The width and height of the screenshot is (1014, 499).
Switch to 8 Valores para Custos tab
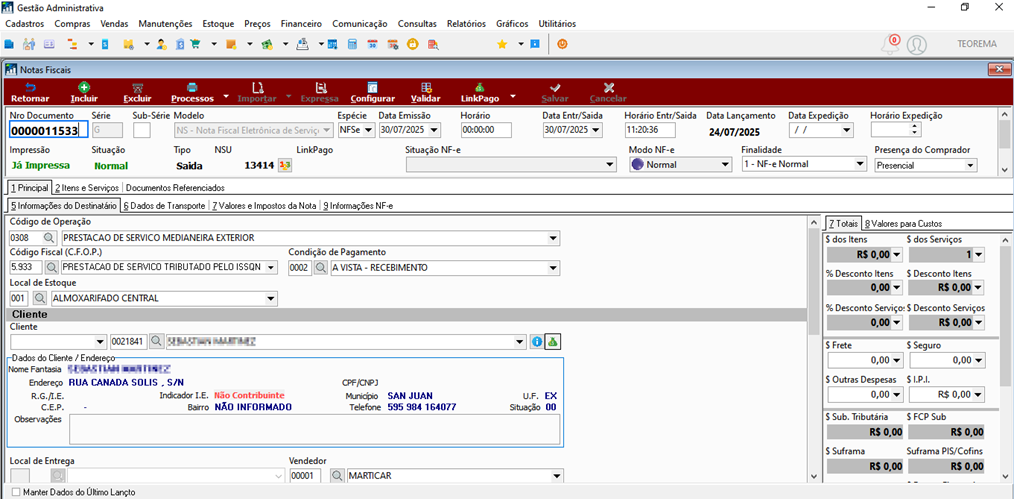coord(902,223)
